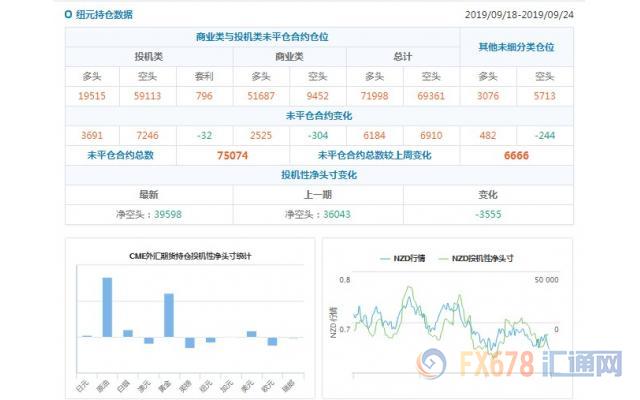This screenshot has height=400, width=640.
Task: Select the change value -304
Action: pos(318,136)
